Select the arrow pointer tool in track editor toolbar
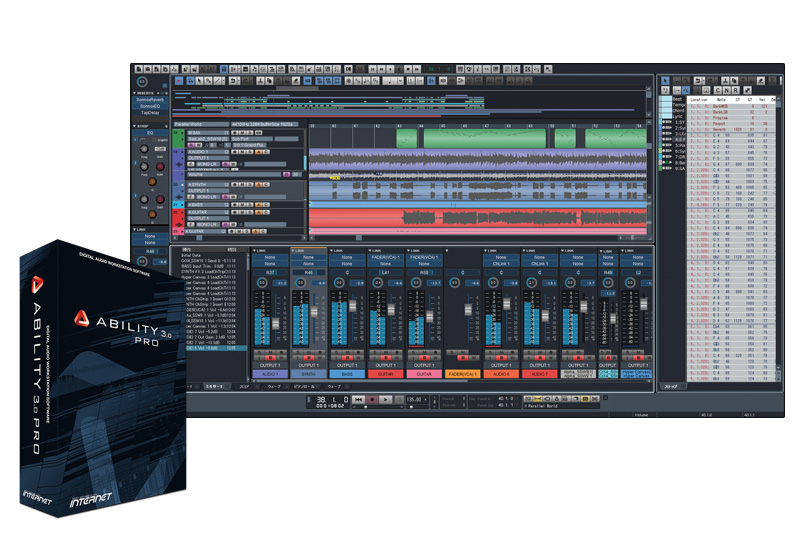 click(x=200, y=81)
